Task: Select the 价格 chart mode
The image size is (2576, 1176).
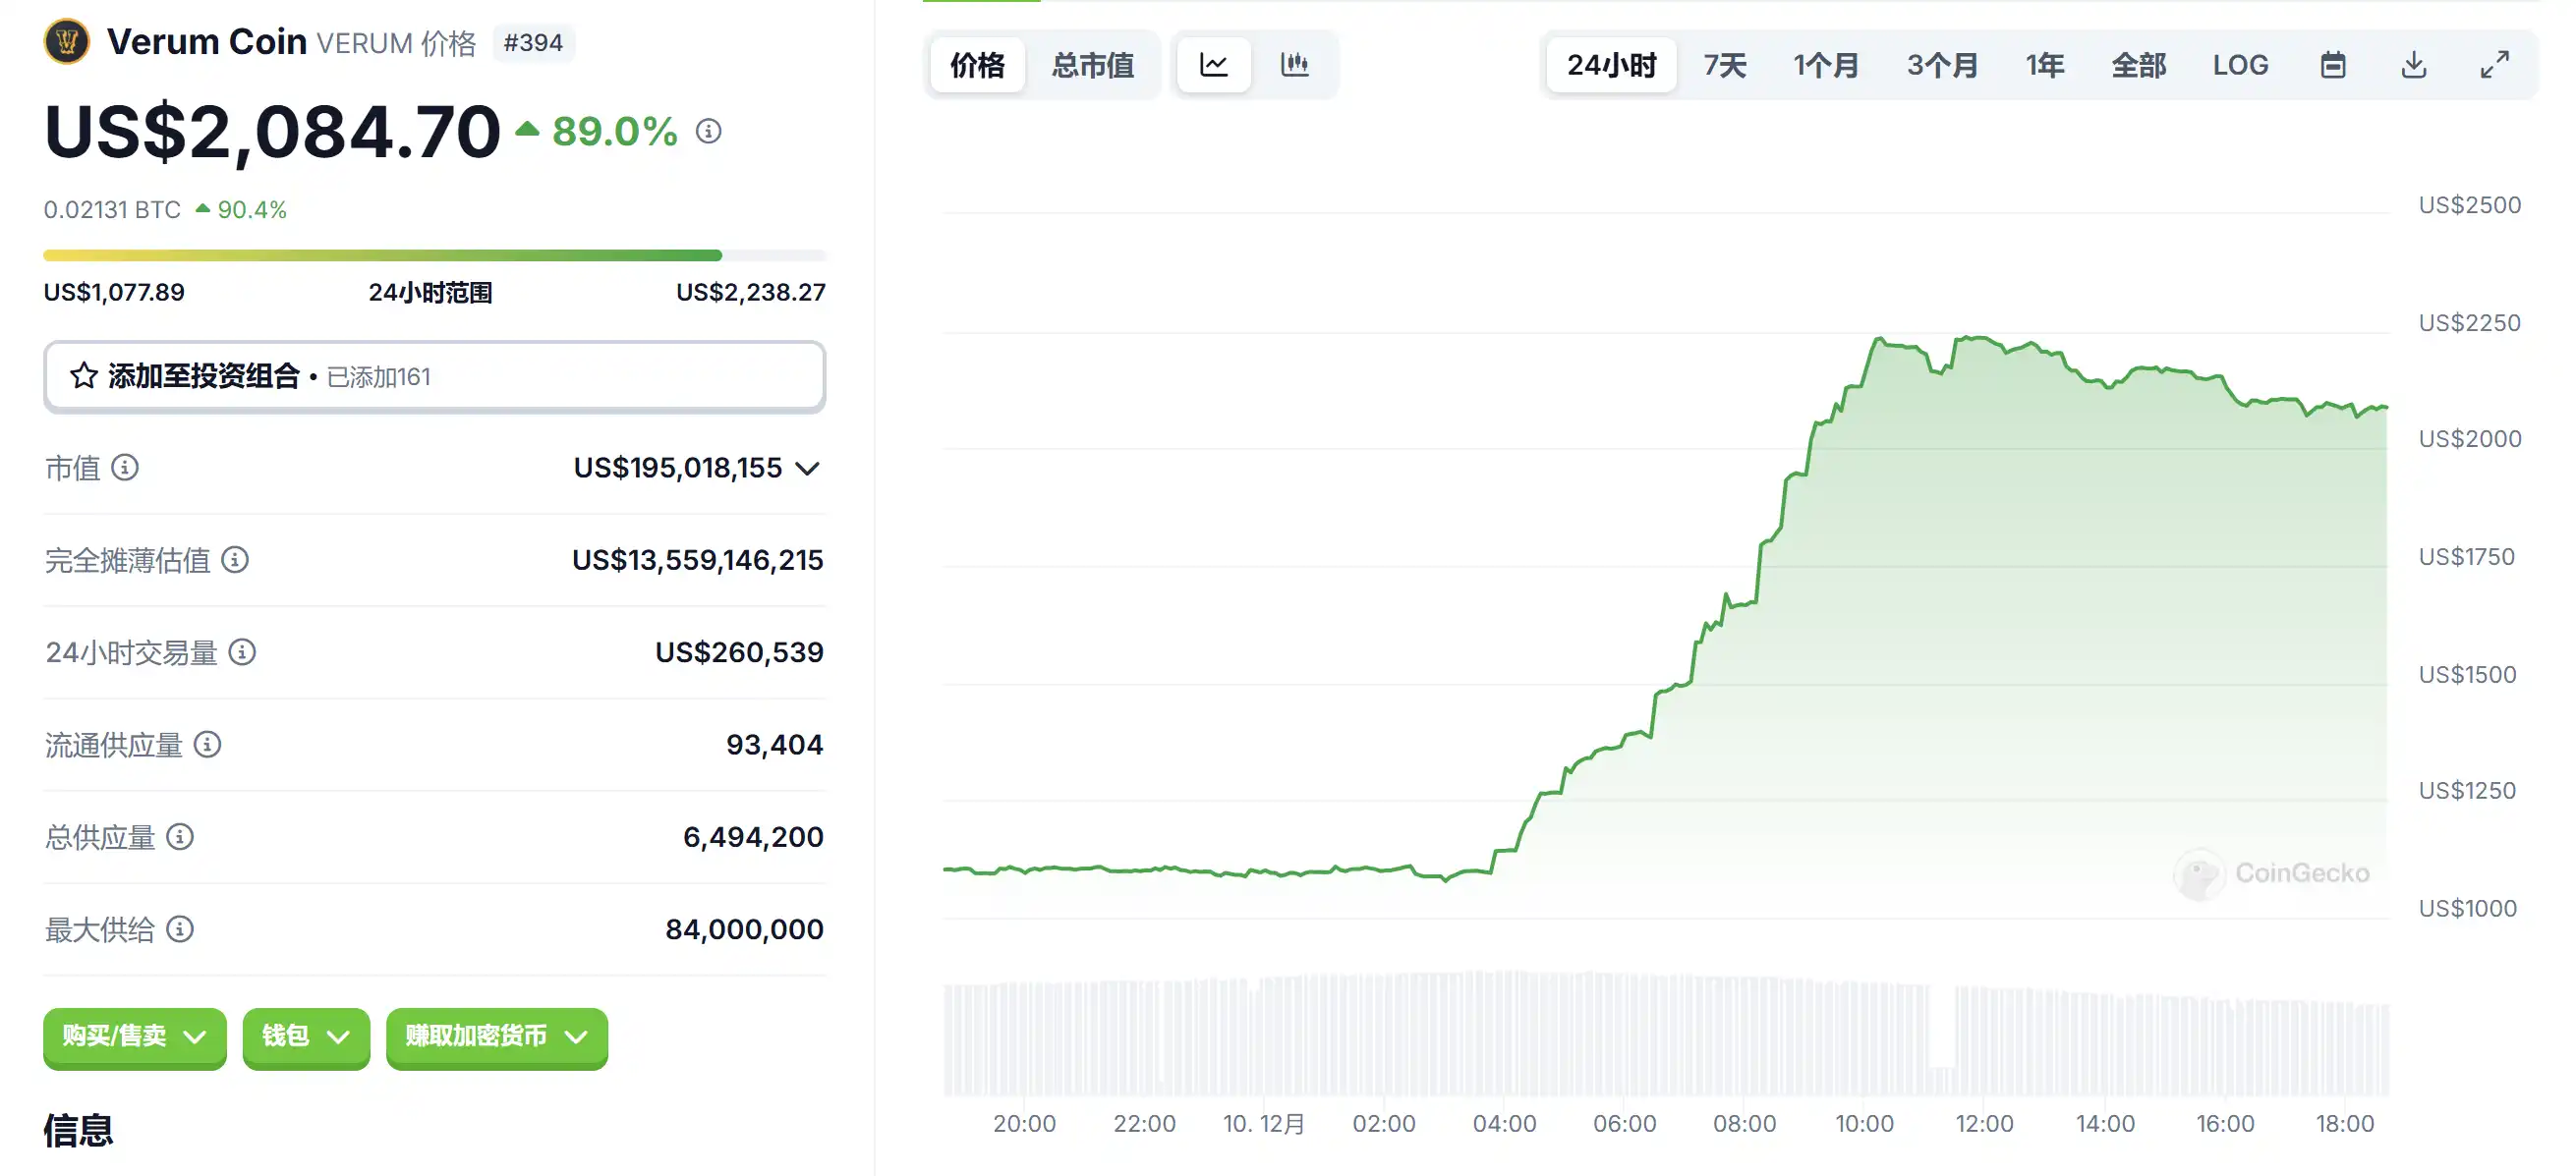Action: click(977, 65)
